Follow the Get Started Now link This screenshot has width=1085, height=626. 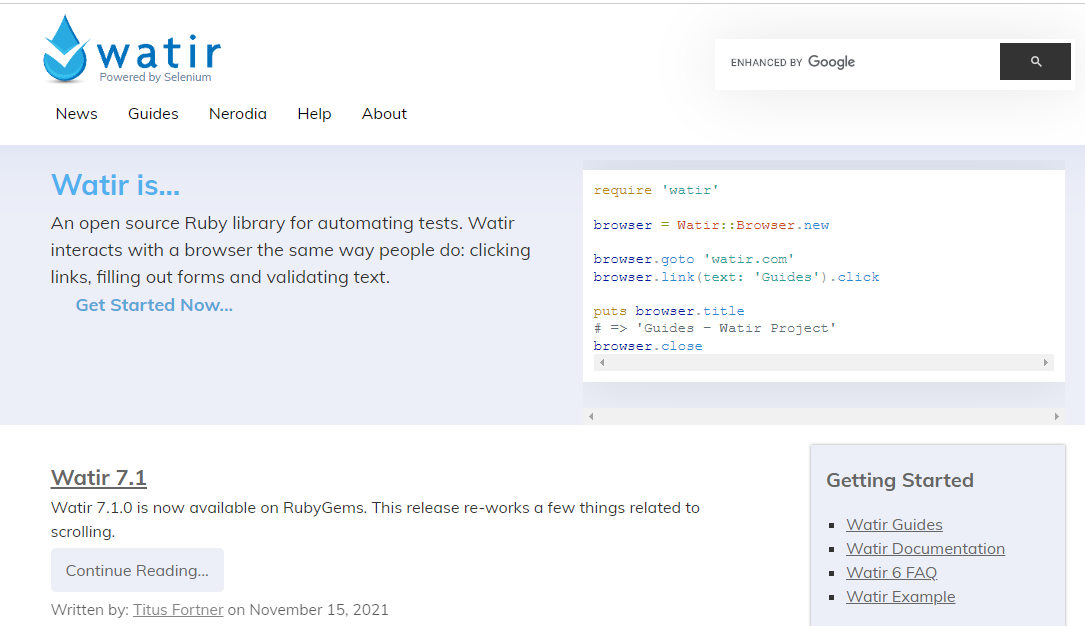(x=154, y=305)
